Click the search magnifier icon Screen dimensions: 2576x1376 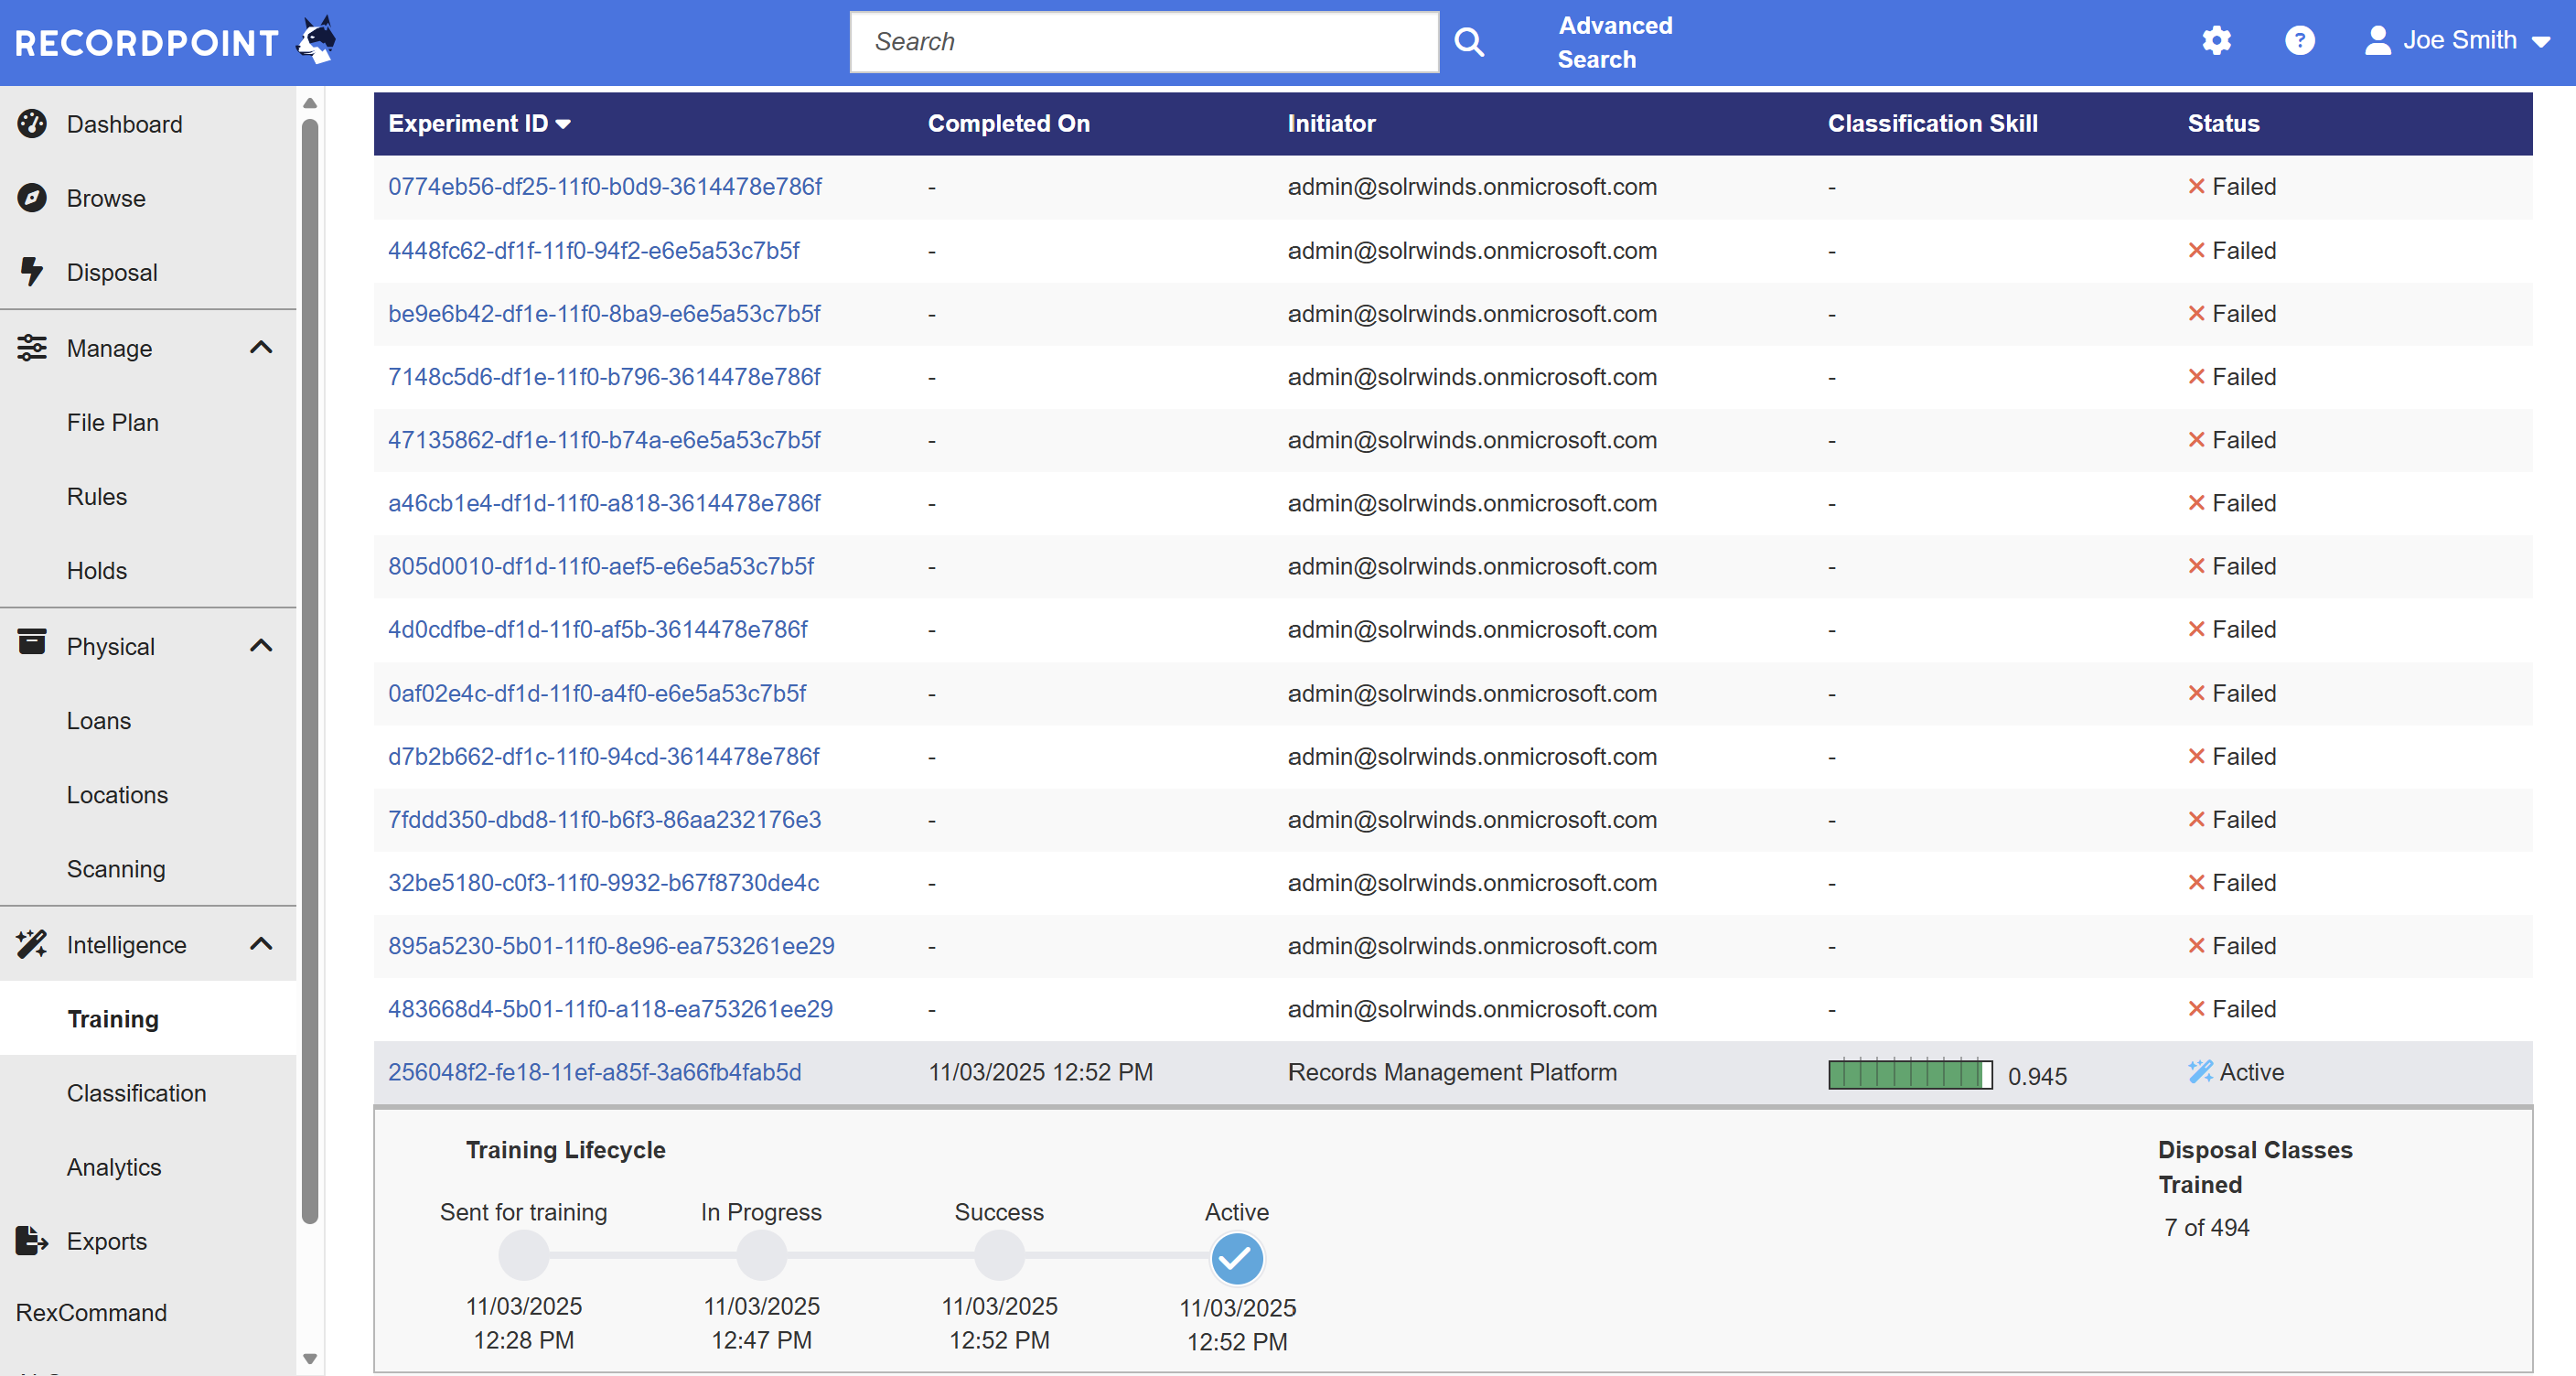(x=1468, y=42)
